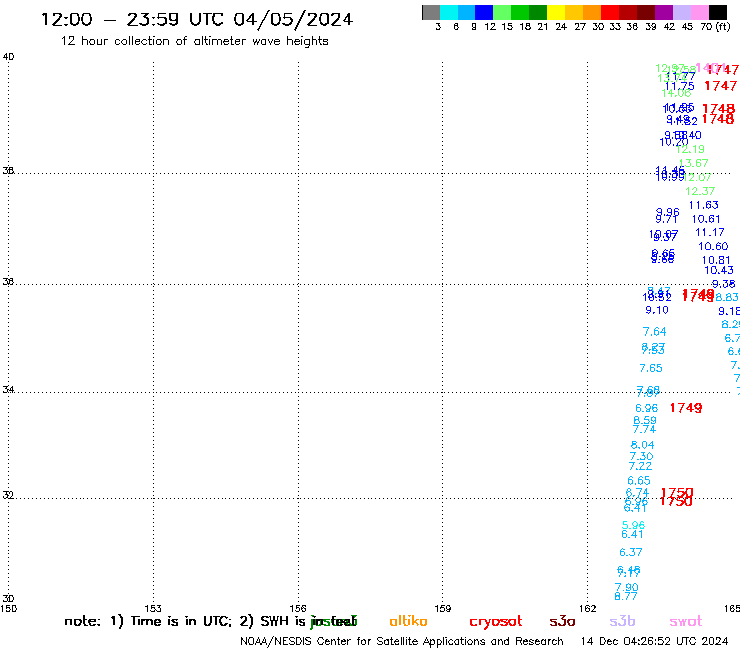Click the wave height value 8.77
Screen dimensions: 740x650
coord(626,597)
